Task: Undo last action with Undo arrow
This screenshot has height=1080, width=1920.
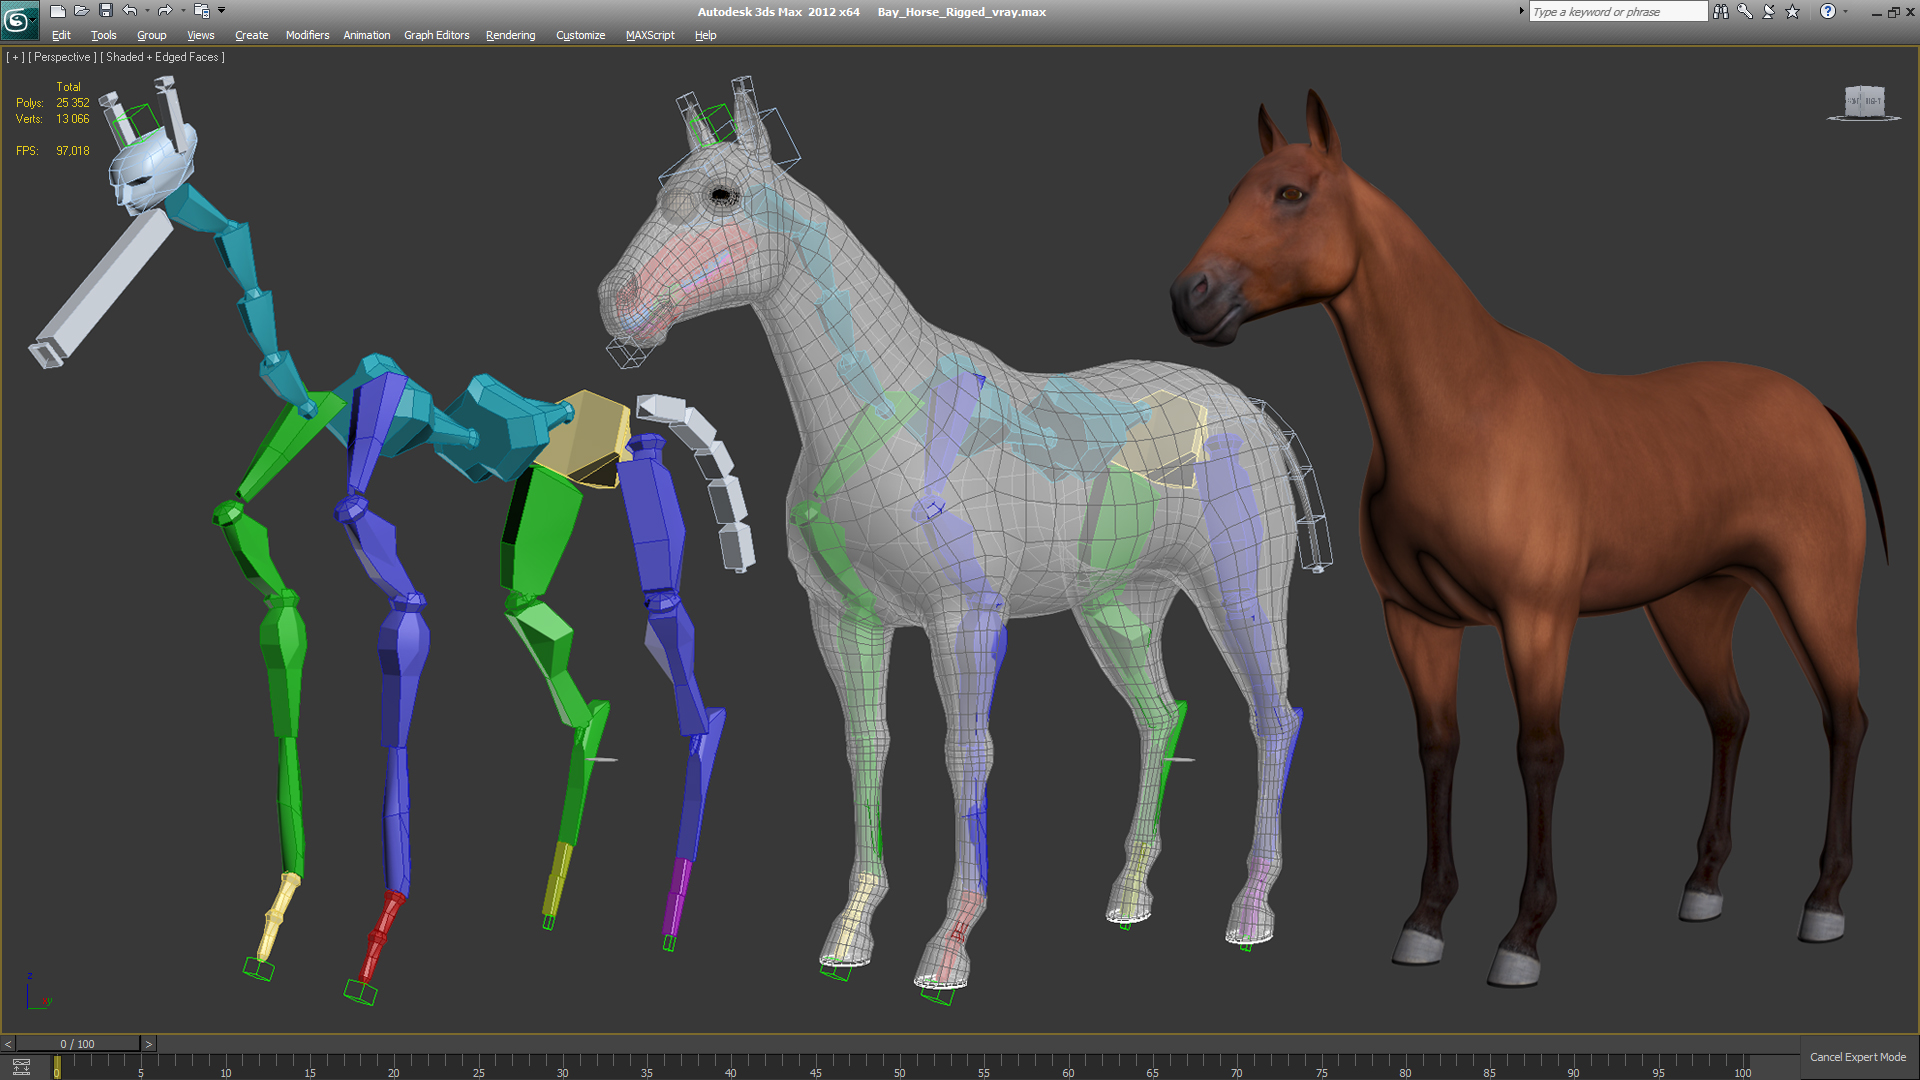Action: (130, 11)
